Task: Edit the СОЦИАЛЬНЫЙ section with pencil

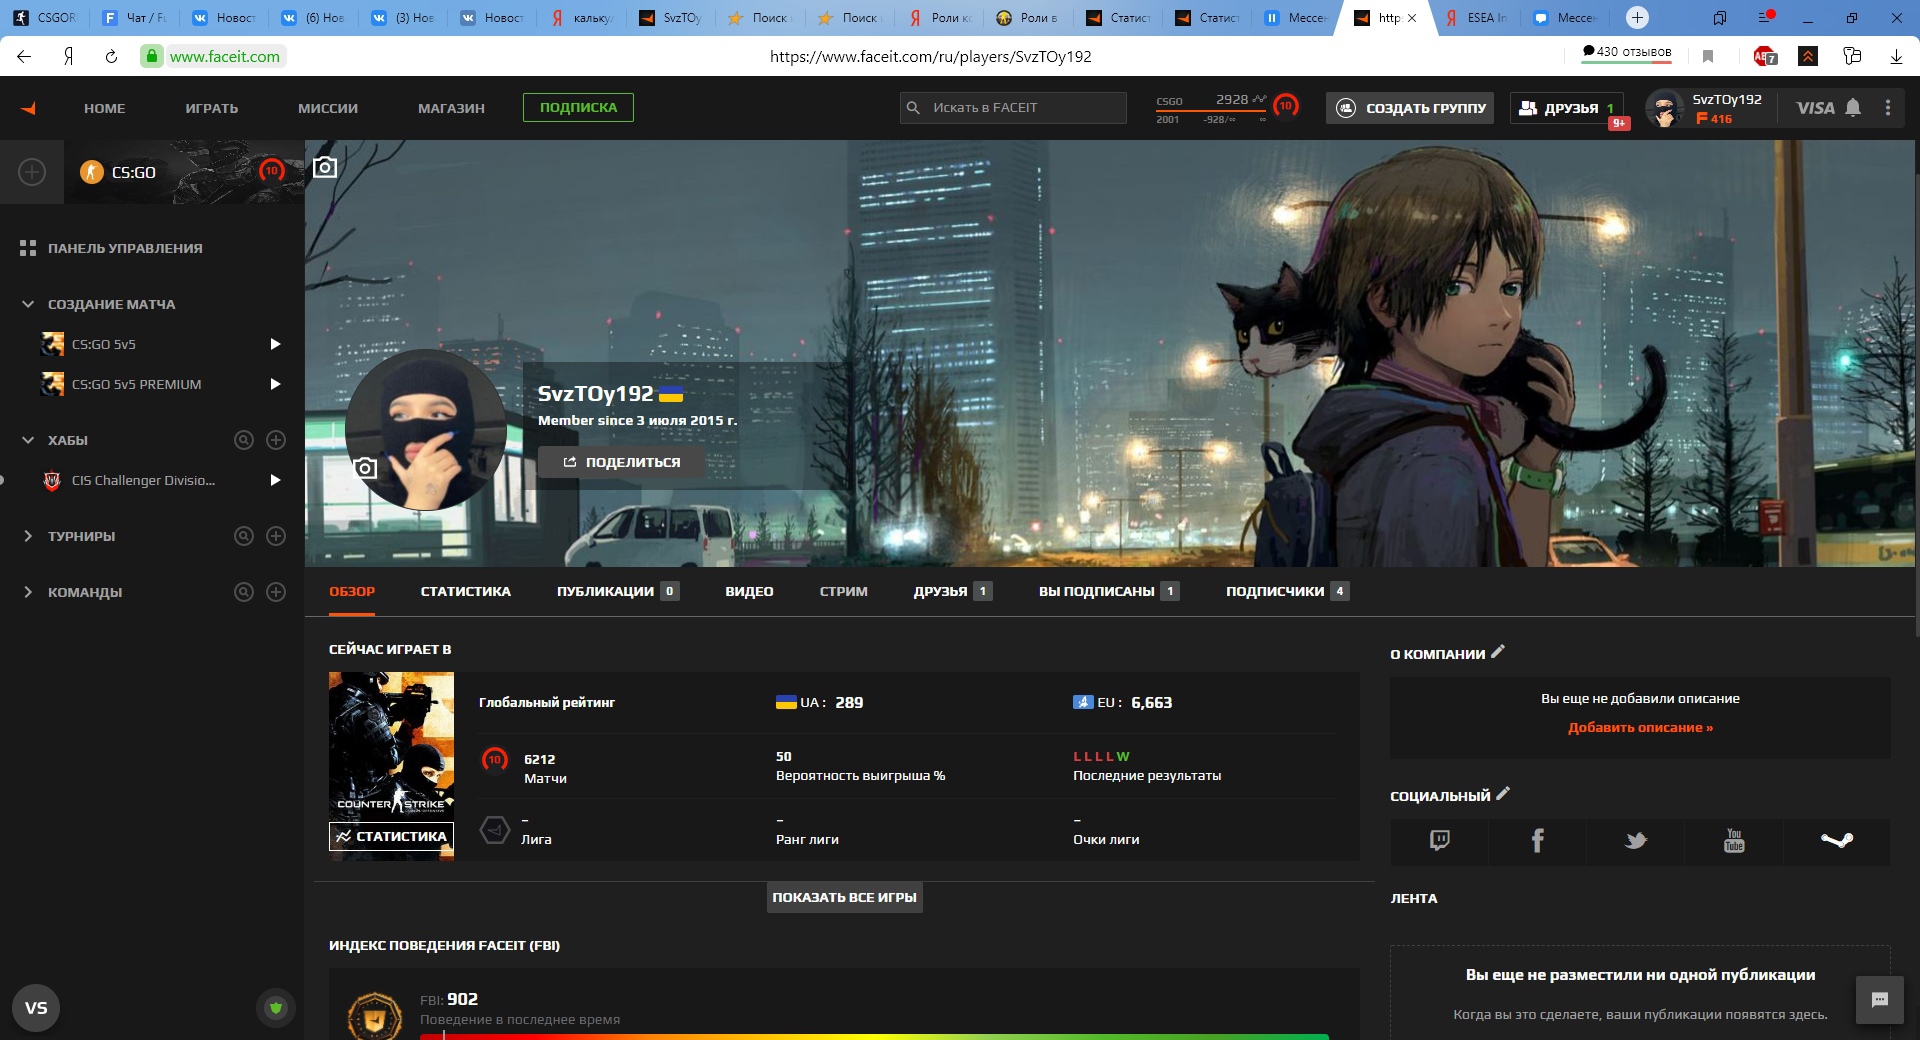Action: (1503, 794)
